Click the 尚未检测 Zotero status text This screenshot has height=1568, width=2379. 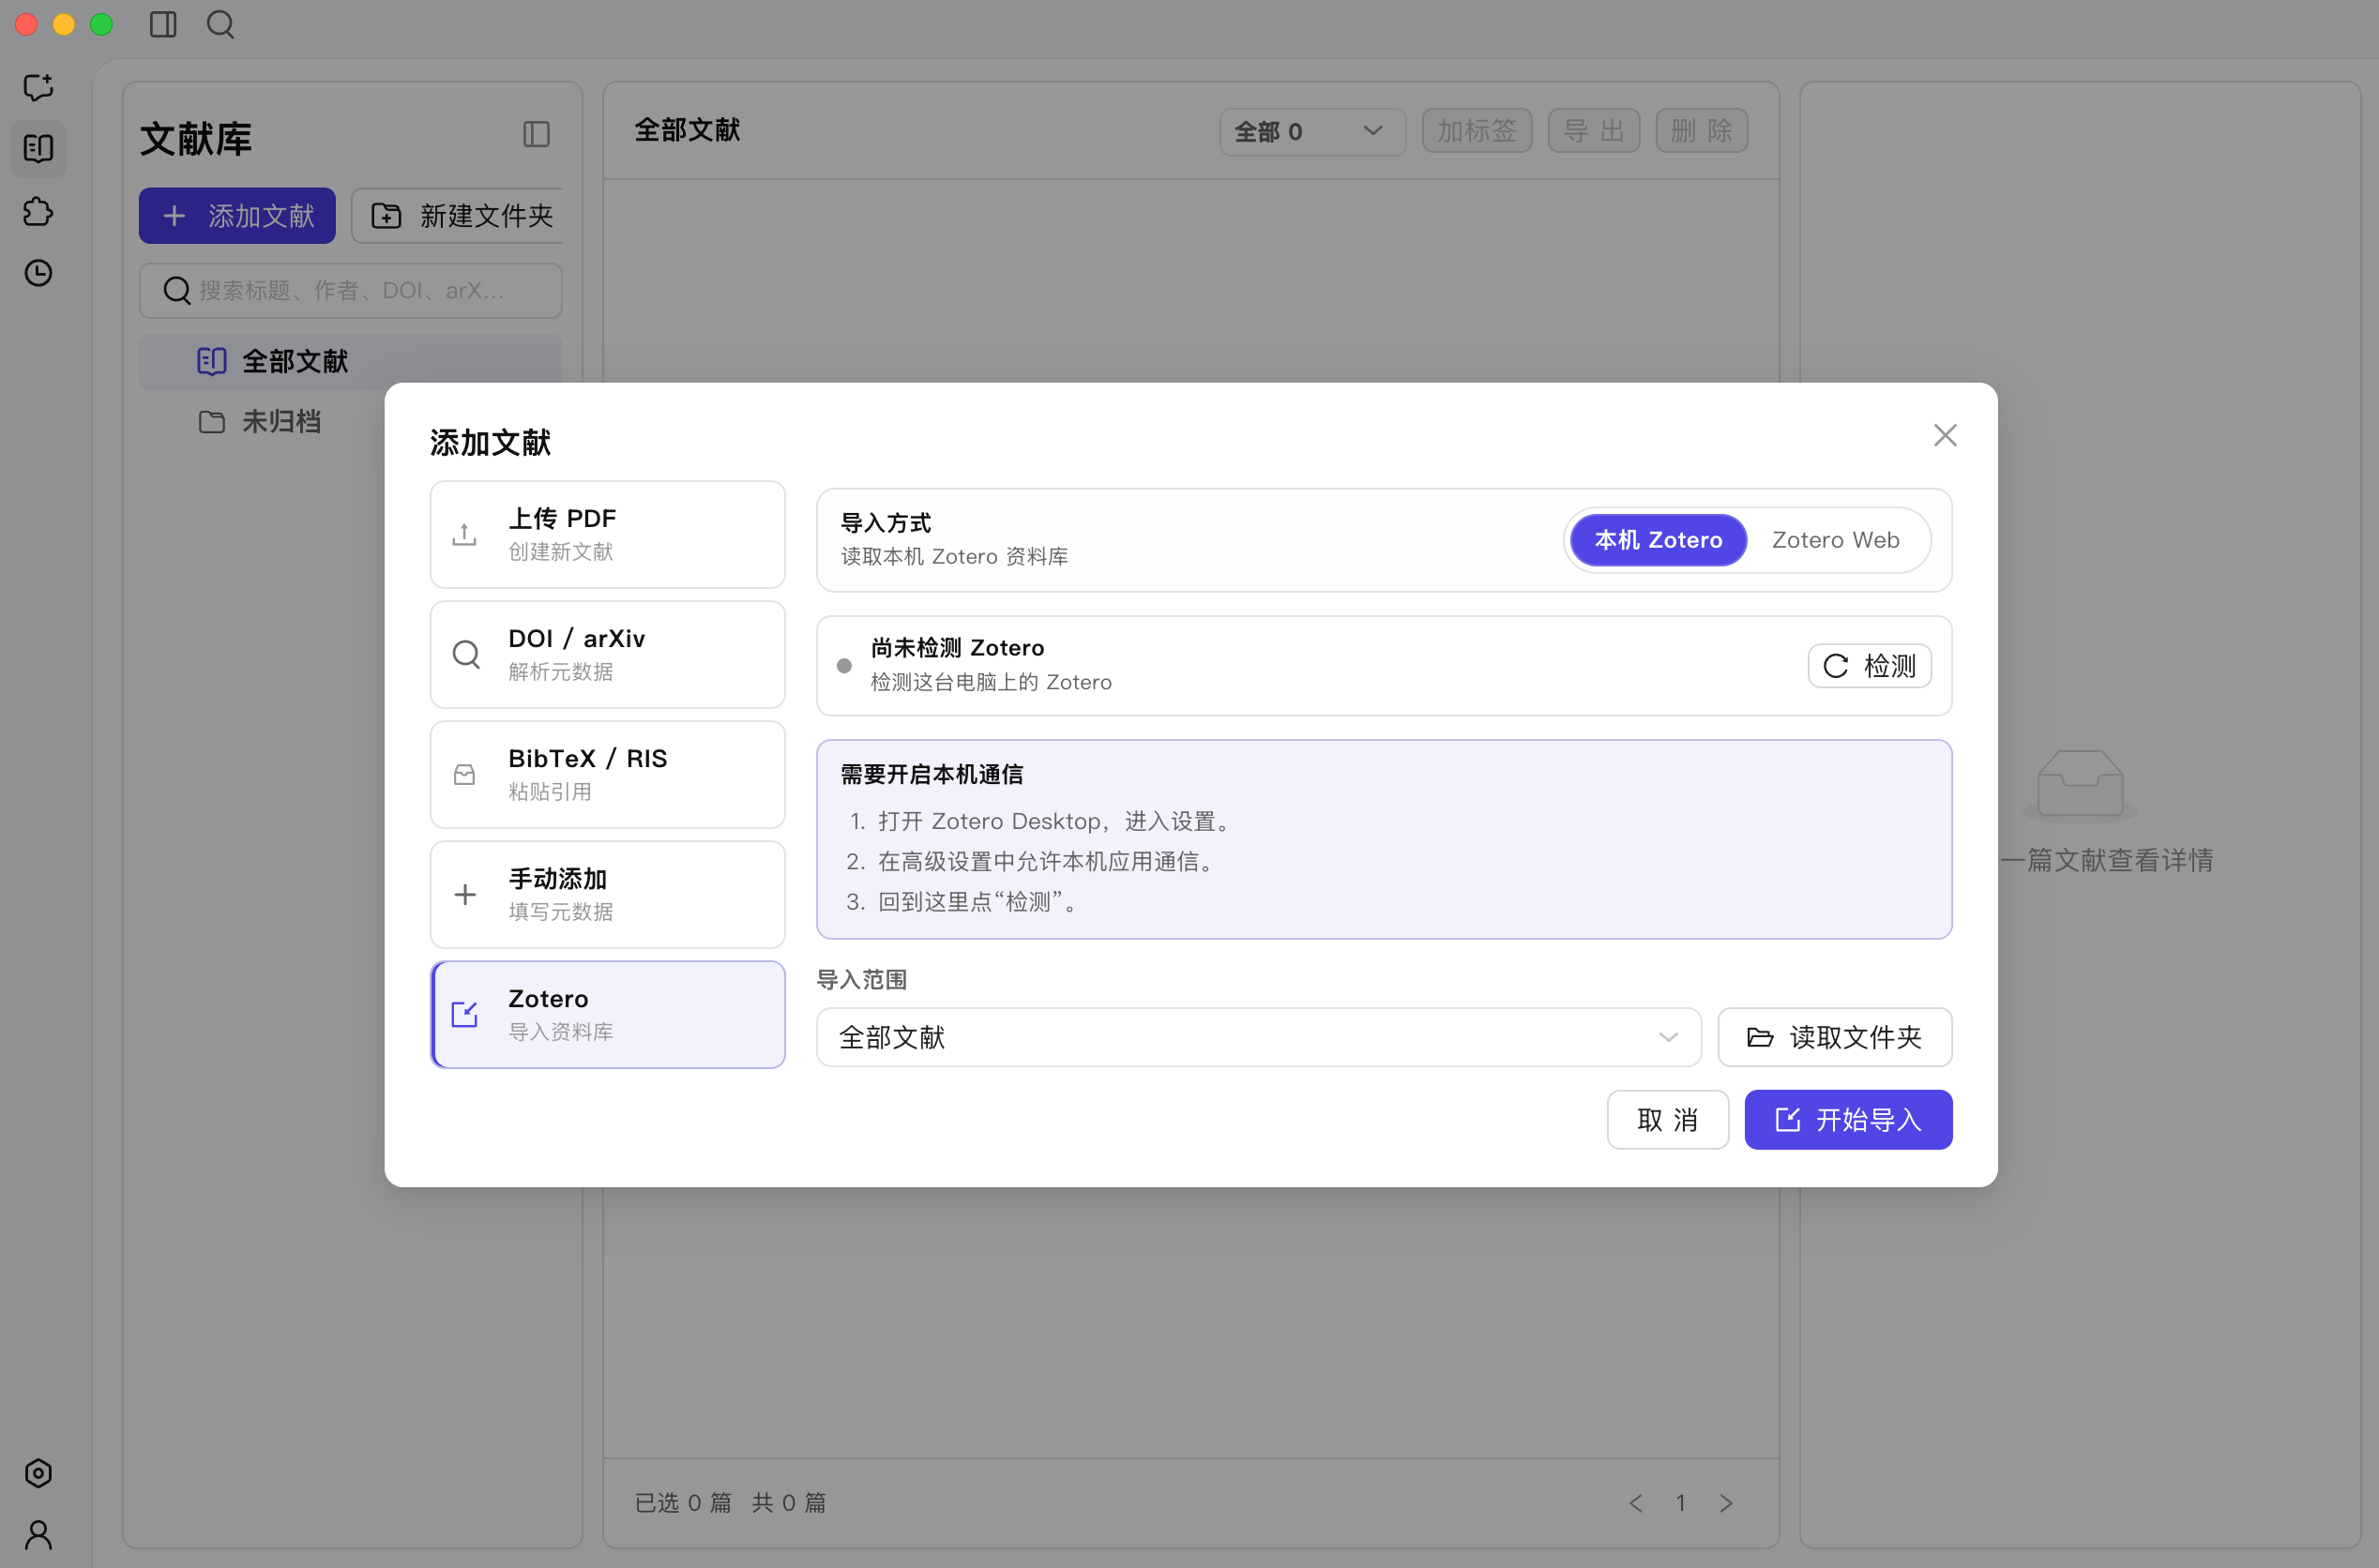coord(957,648)
